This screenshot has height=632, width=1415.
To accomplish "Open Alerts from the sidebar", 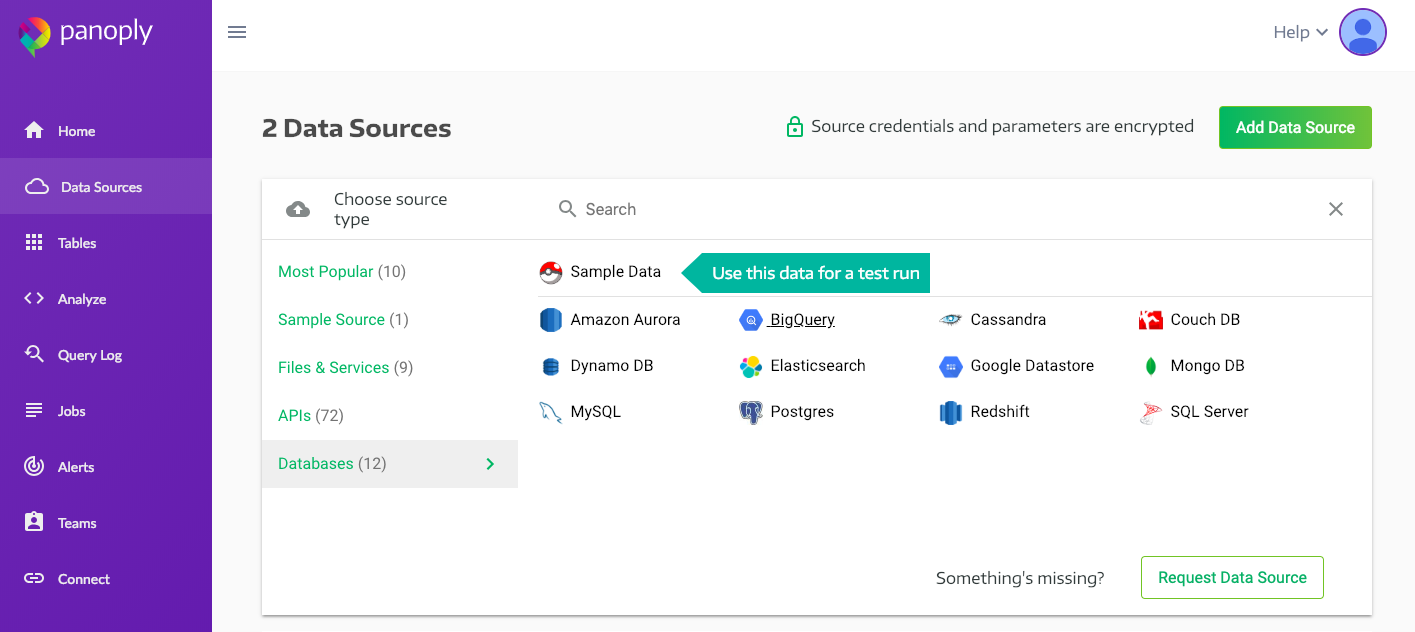I will (106, 467).
